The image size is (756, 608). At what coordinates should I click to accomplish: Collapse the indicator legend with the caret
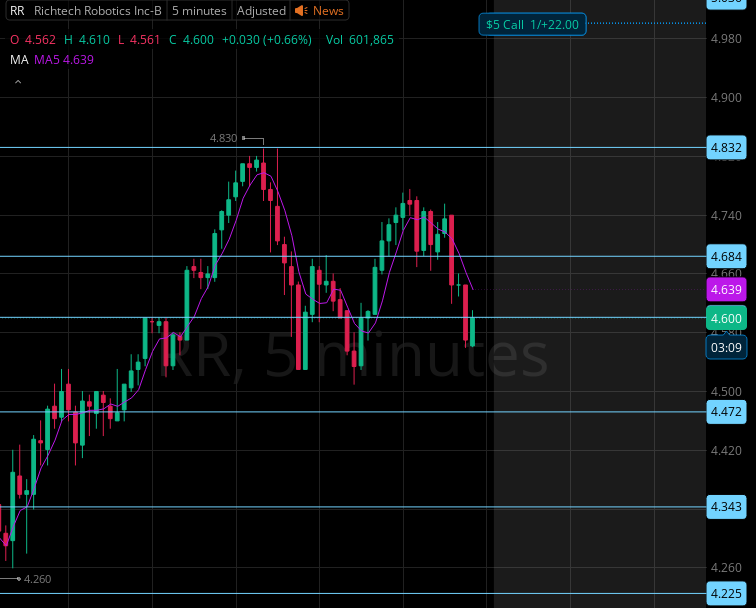[18, 82]
